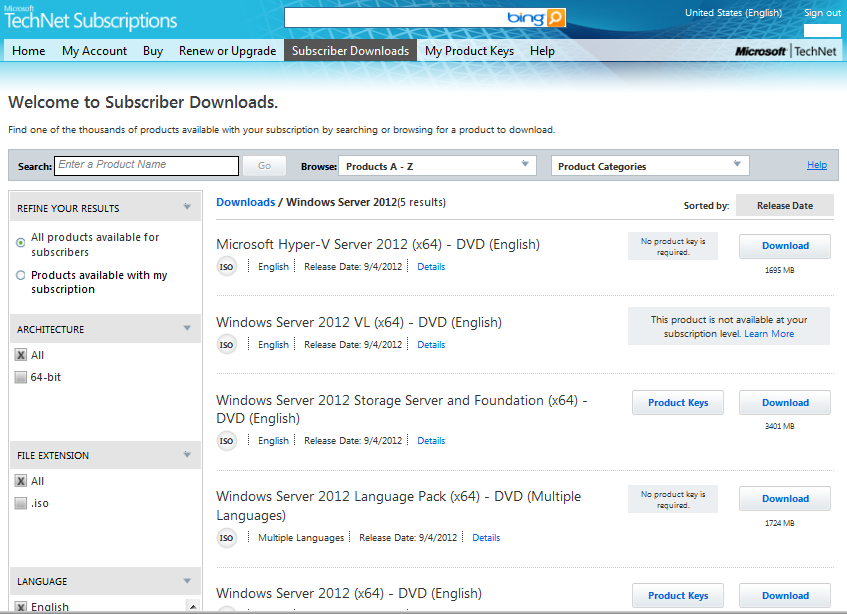Click the ISO icon for Microsoft Hyper-V Server 2012
847x614 pixels.
pyautogui.click(x=227, y=266)
